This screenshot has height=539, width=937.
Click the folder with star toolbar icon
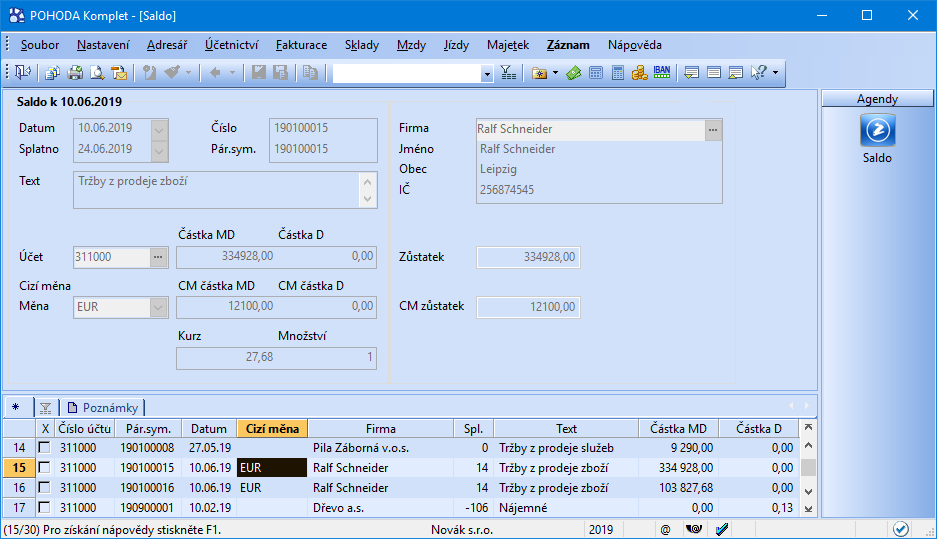[540, 73]
